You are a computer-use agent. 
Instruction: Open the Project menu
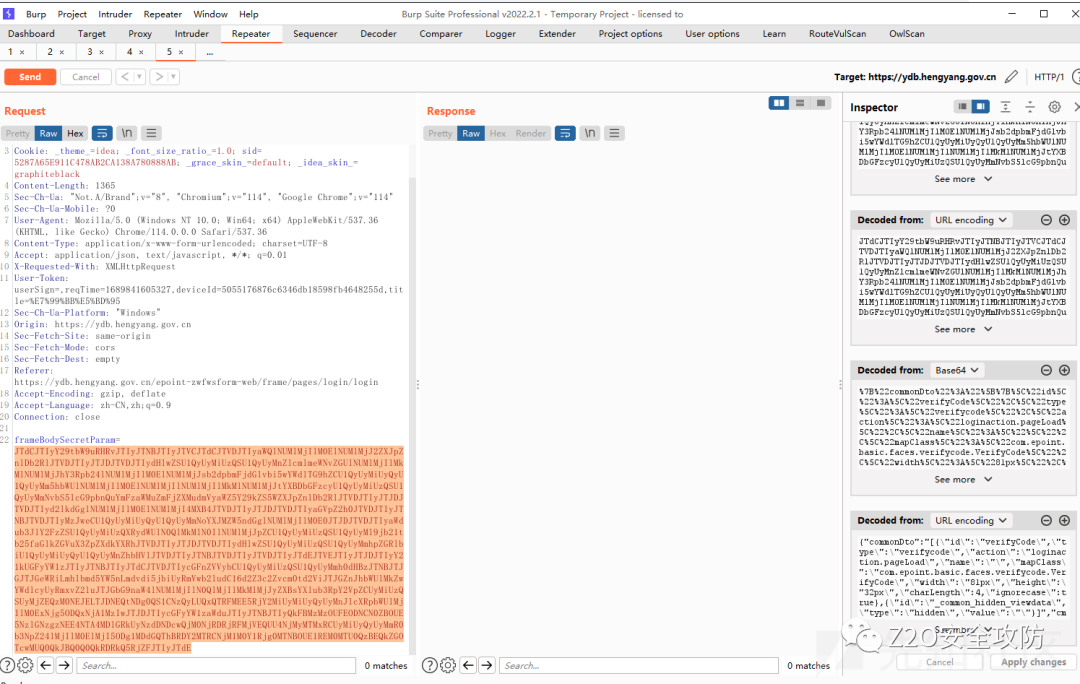[72, 14]
